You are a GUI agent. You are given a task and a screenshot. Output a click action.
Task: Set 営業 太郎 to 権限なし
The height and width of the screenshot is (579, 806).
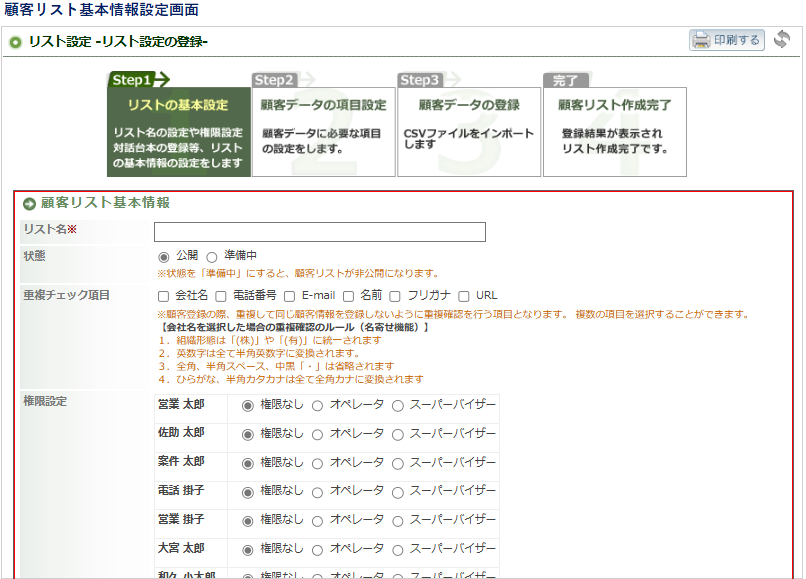click(x=248, y=406)
